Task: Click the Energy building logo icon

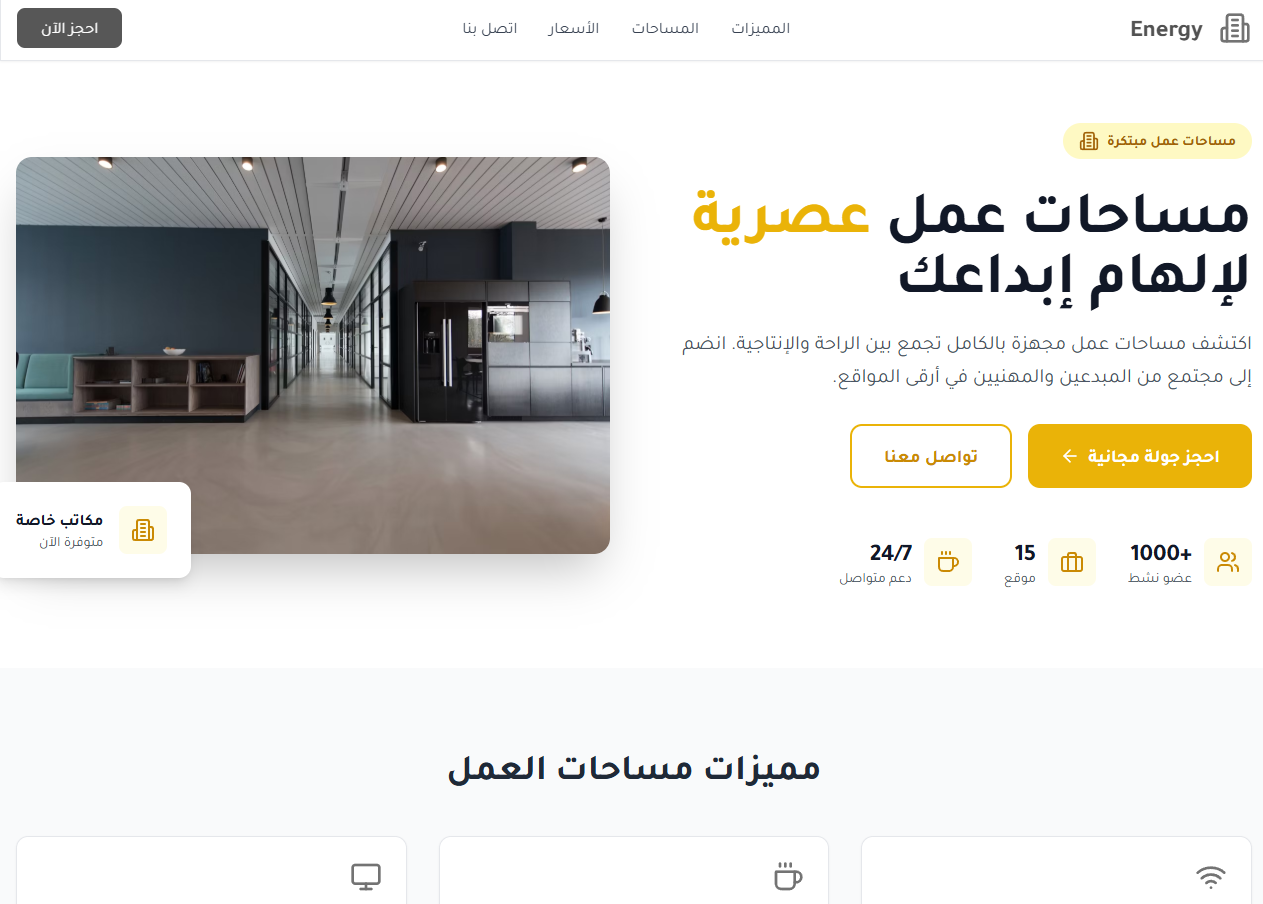Action: [1235, 29]
